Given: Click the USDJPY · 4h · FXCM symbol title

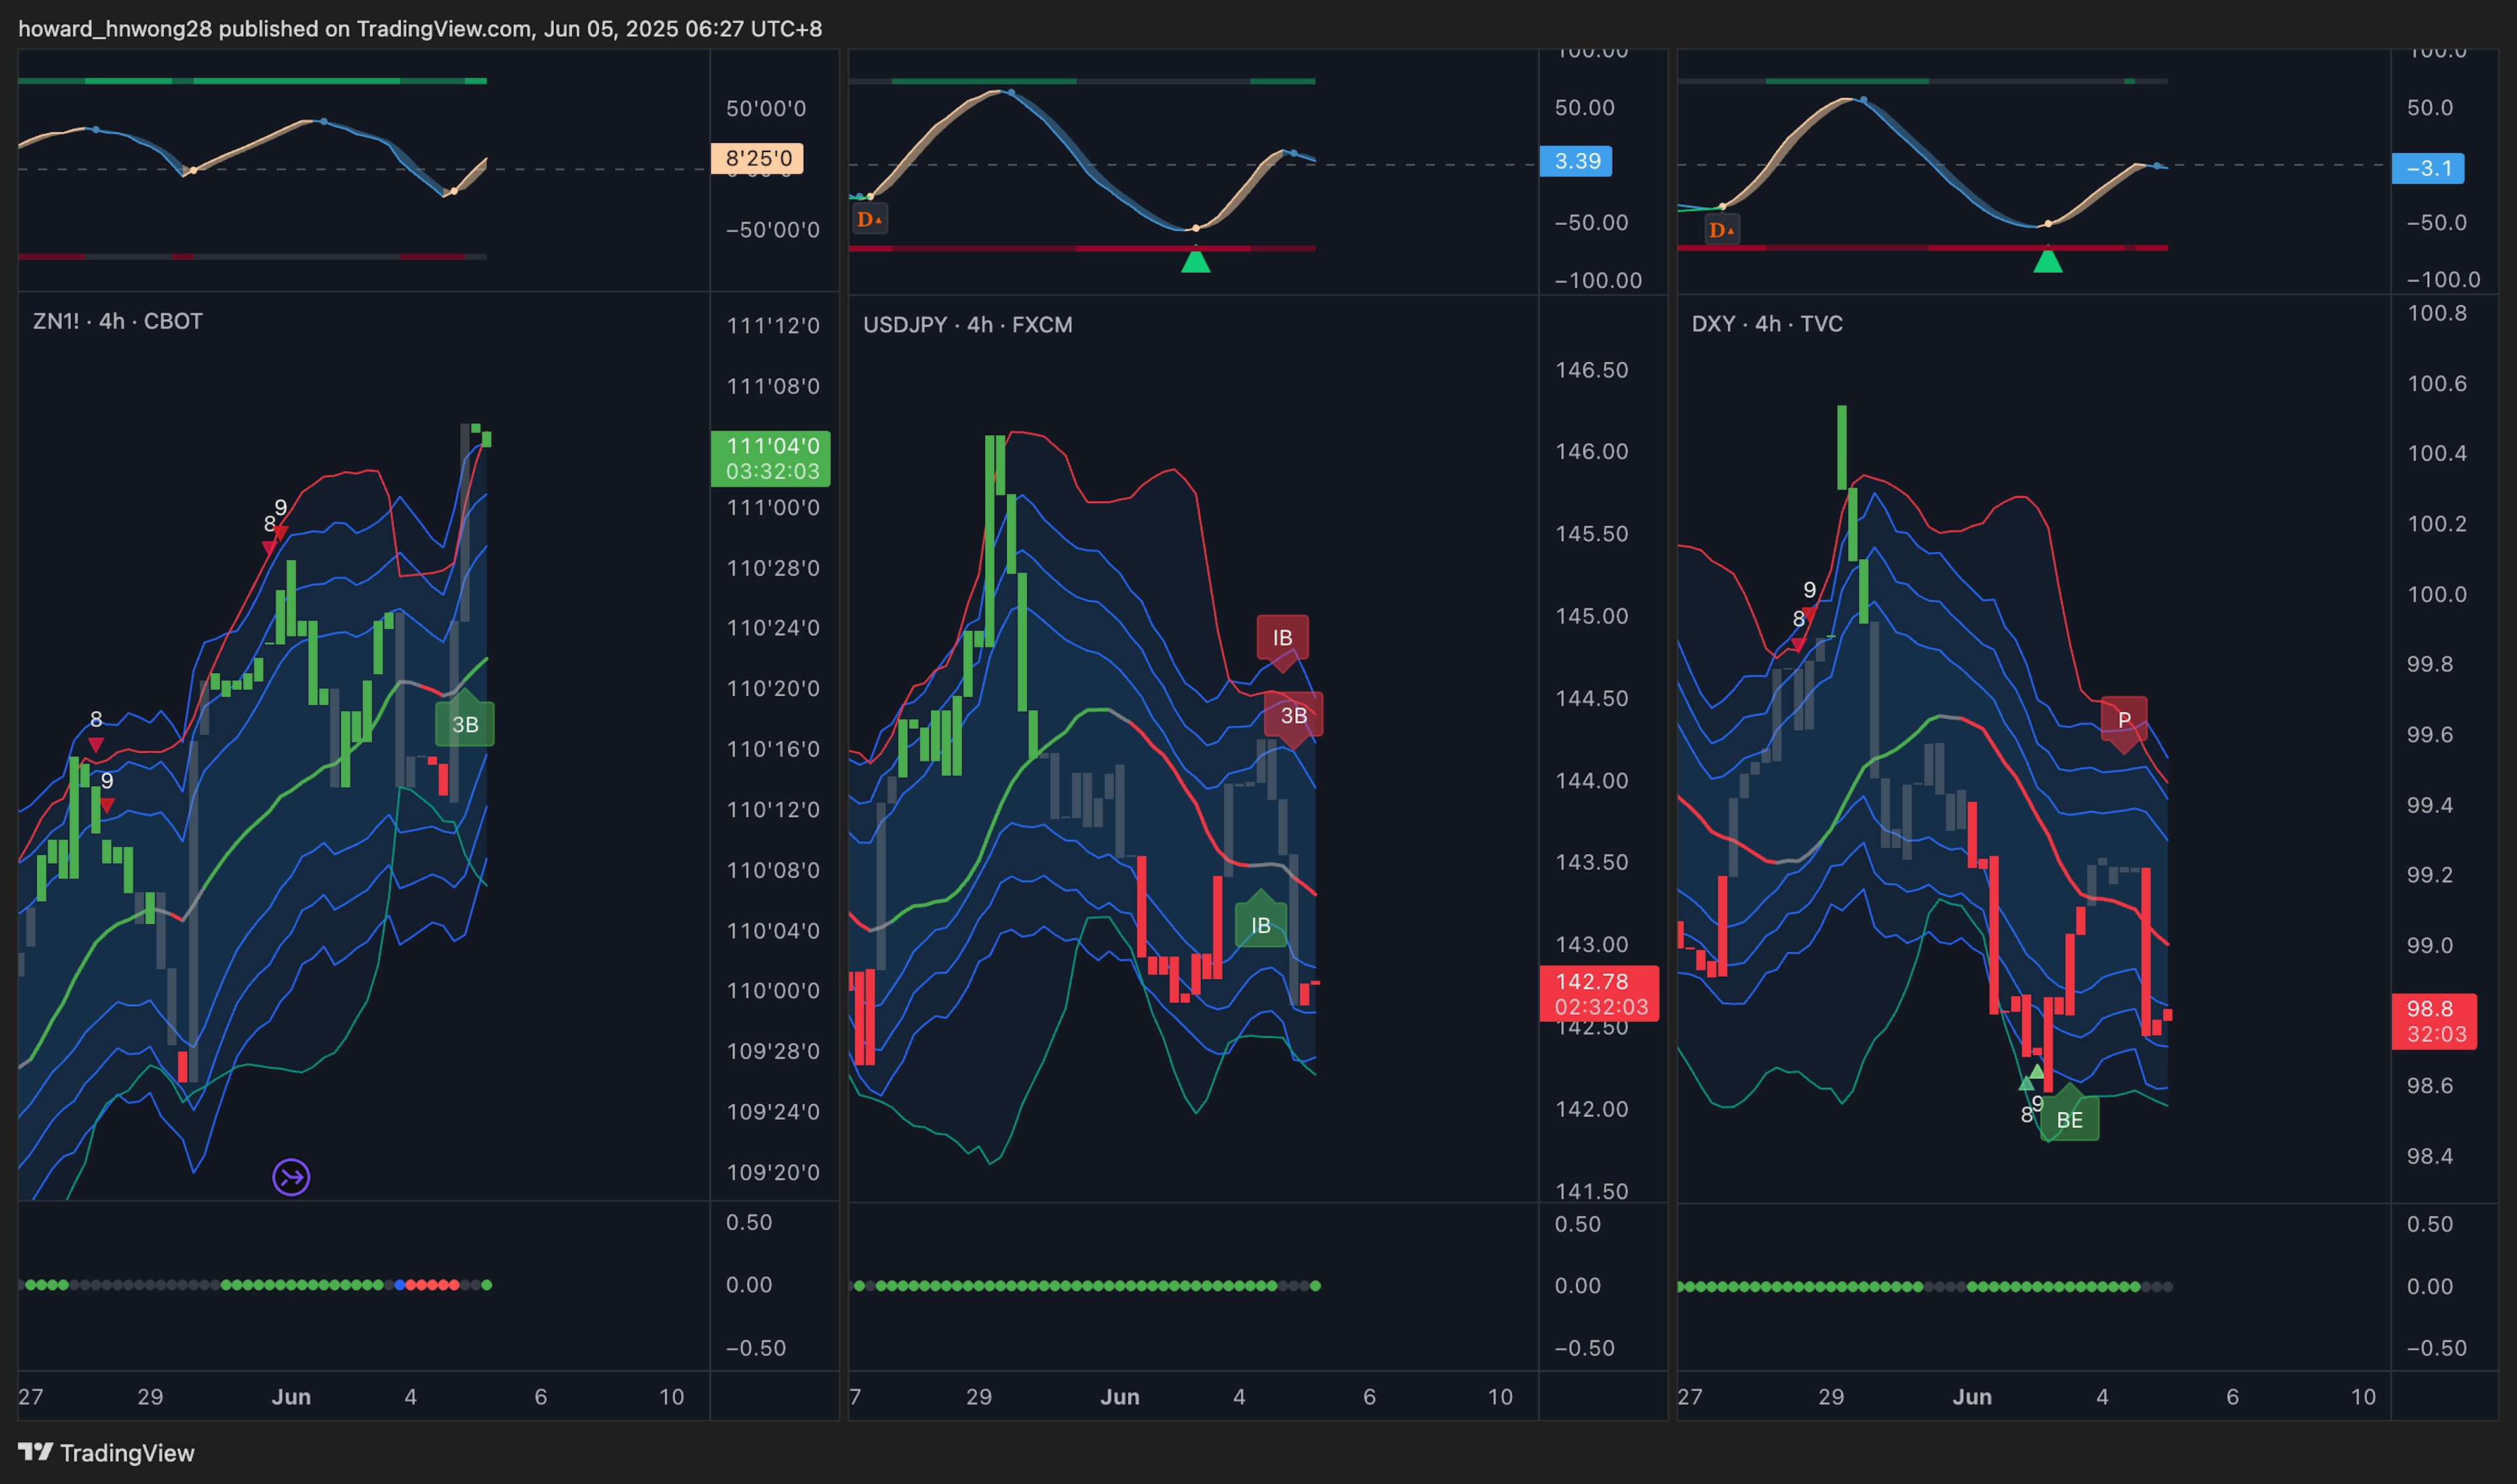Looking at the screenshot, I should tap(967, 324).
